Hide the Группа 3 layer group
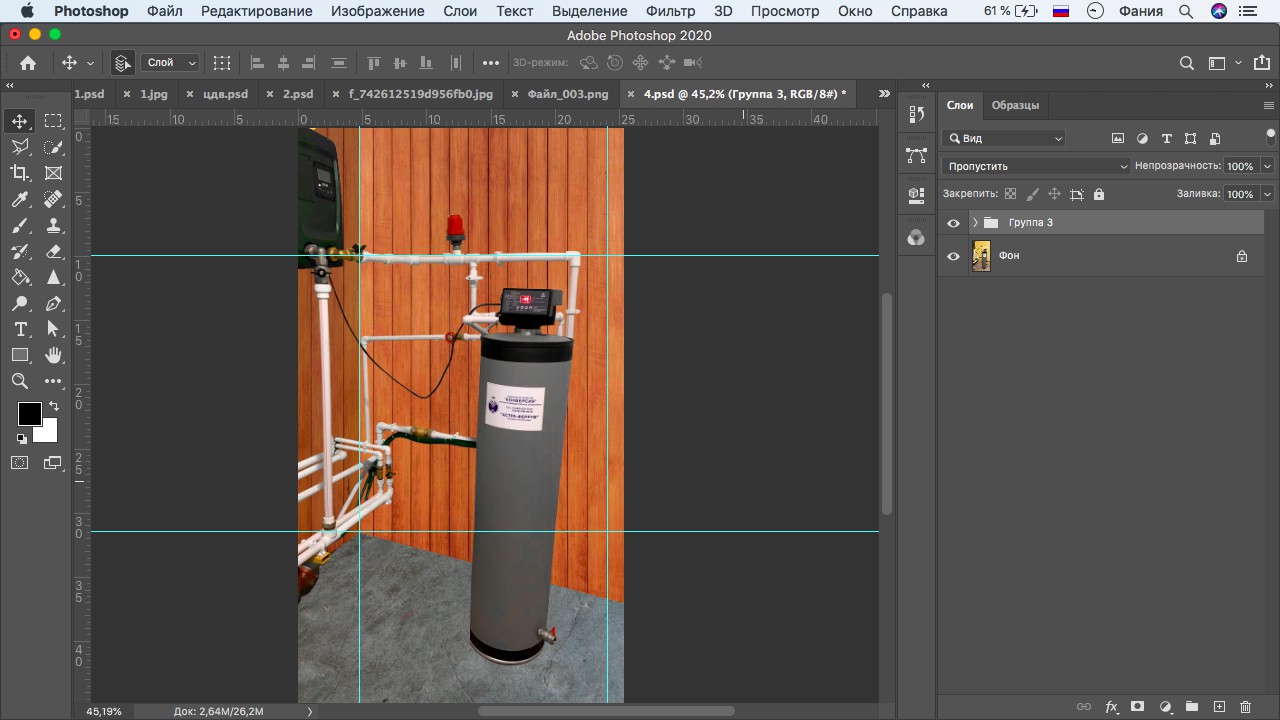The image size is (1280, 720). click(953, 223)
